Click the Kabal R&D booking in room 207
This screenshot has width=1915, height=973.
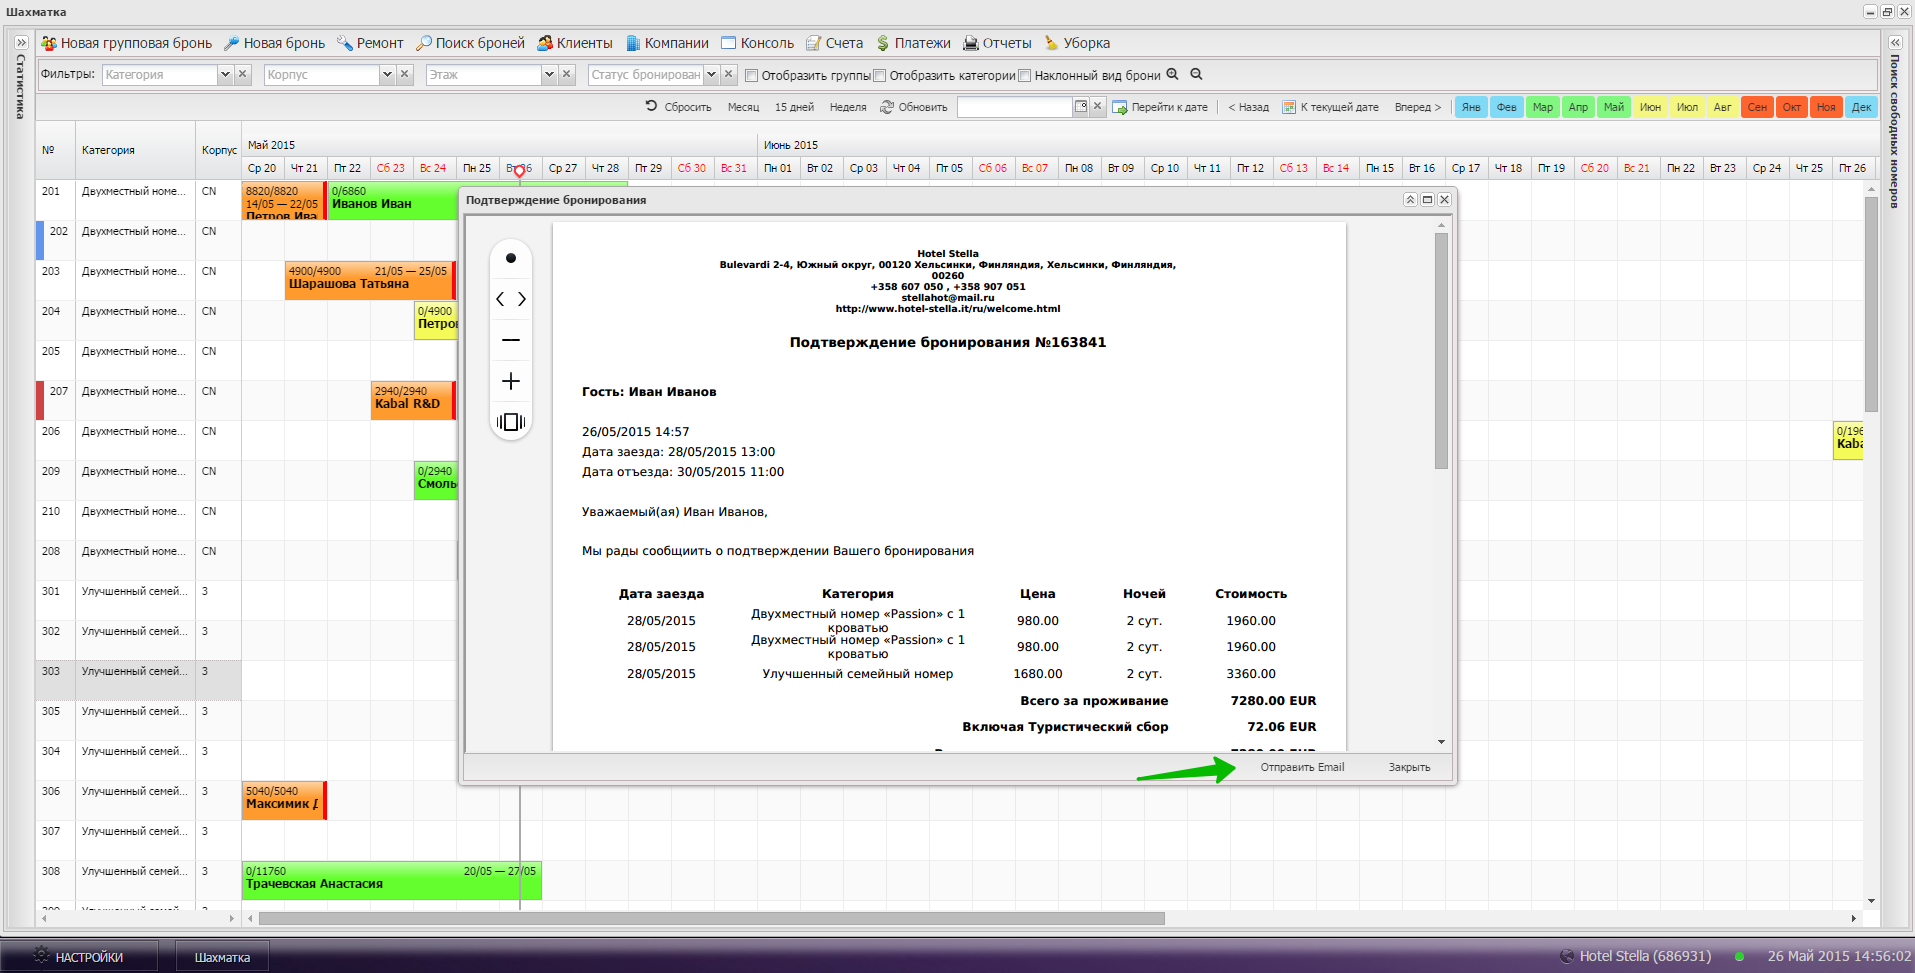click(413, 400)
